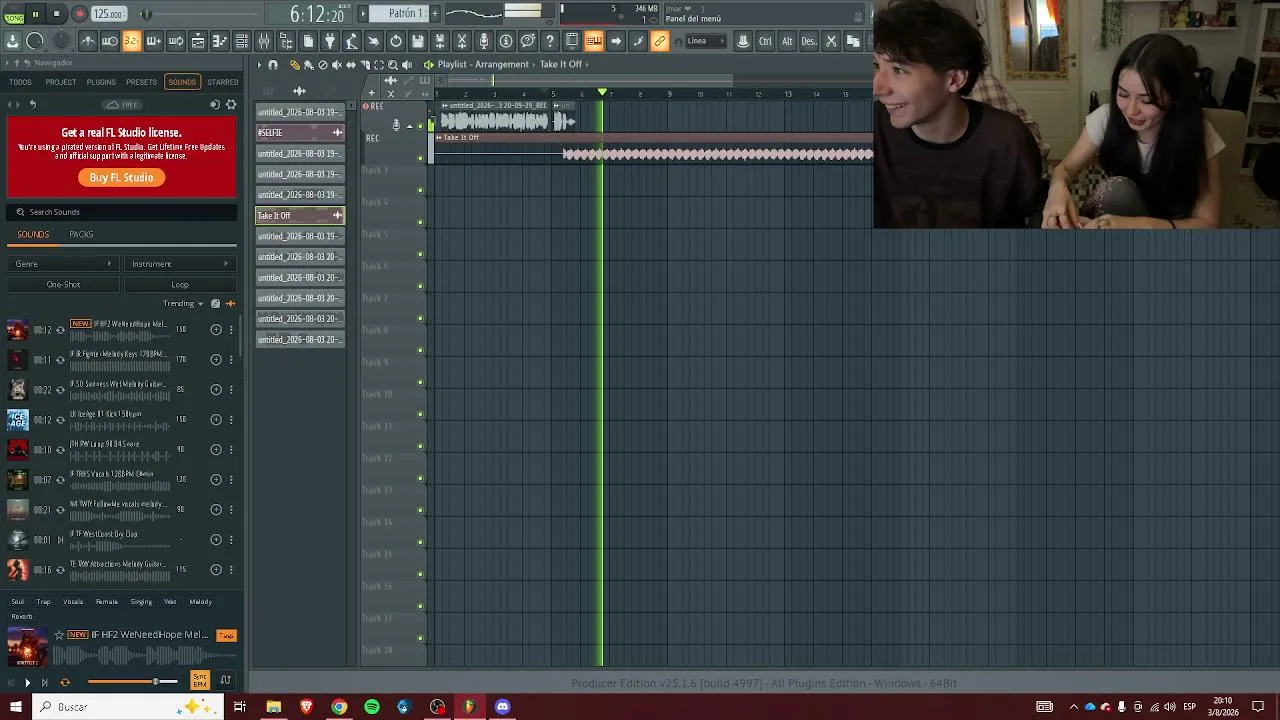Select the pencil draw tool in playlist
Image resolution: width=1280 pixels, height=720 pixels.
294,64
